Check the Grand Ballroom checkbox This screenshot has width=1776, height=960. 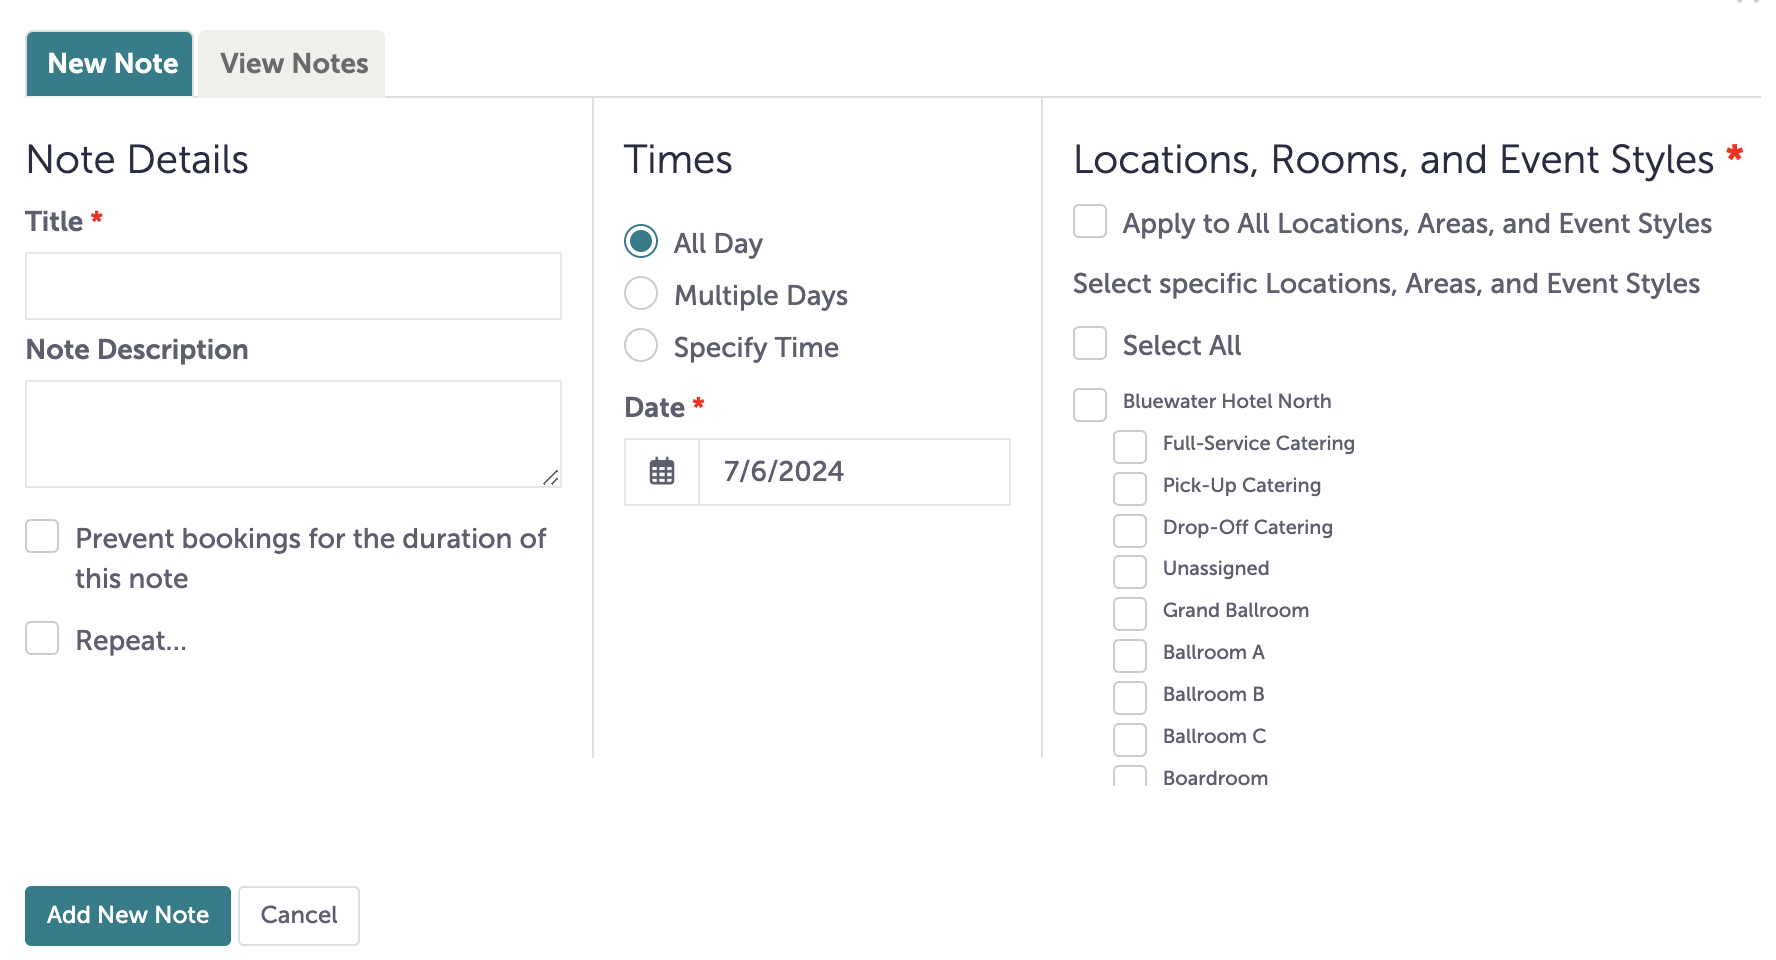coord(1130,614)
